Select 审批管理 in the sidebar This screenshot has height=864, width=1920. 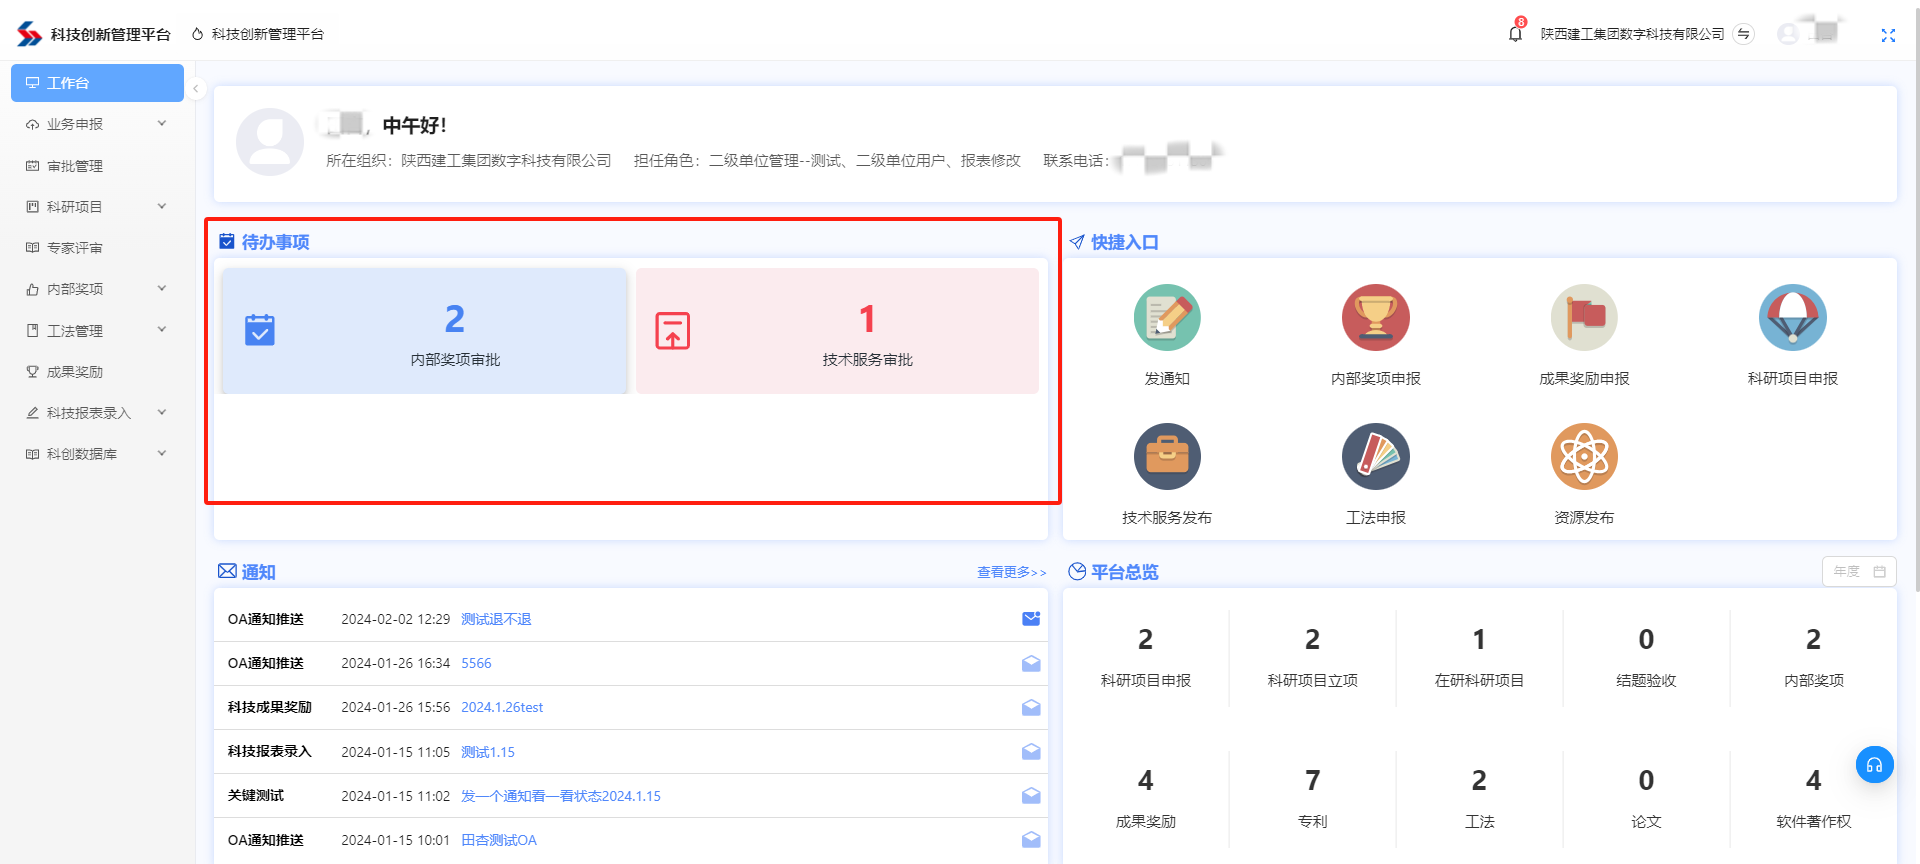pyautogui.click(x=75, y=166)
